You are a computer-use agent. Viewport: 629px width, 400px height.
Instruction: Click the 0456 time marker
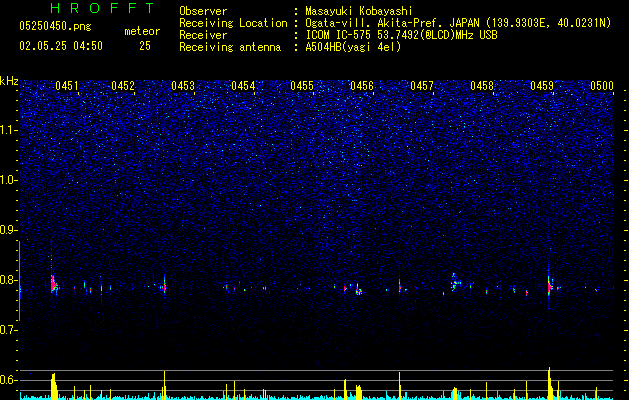pyautogui.click(x=362, y=86)
